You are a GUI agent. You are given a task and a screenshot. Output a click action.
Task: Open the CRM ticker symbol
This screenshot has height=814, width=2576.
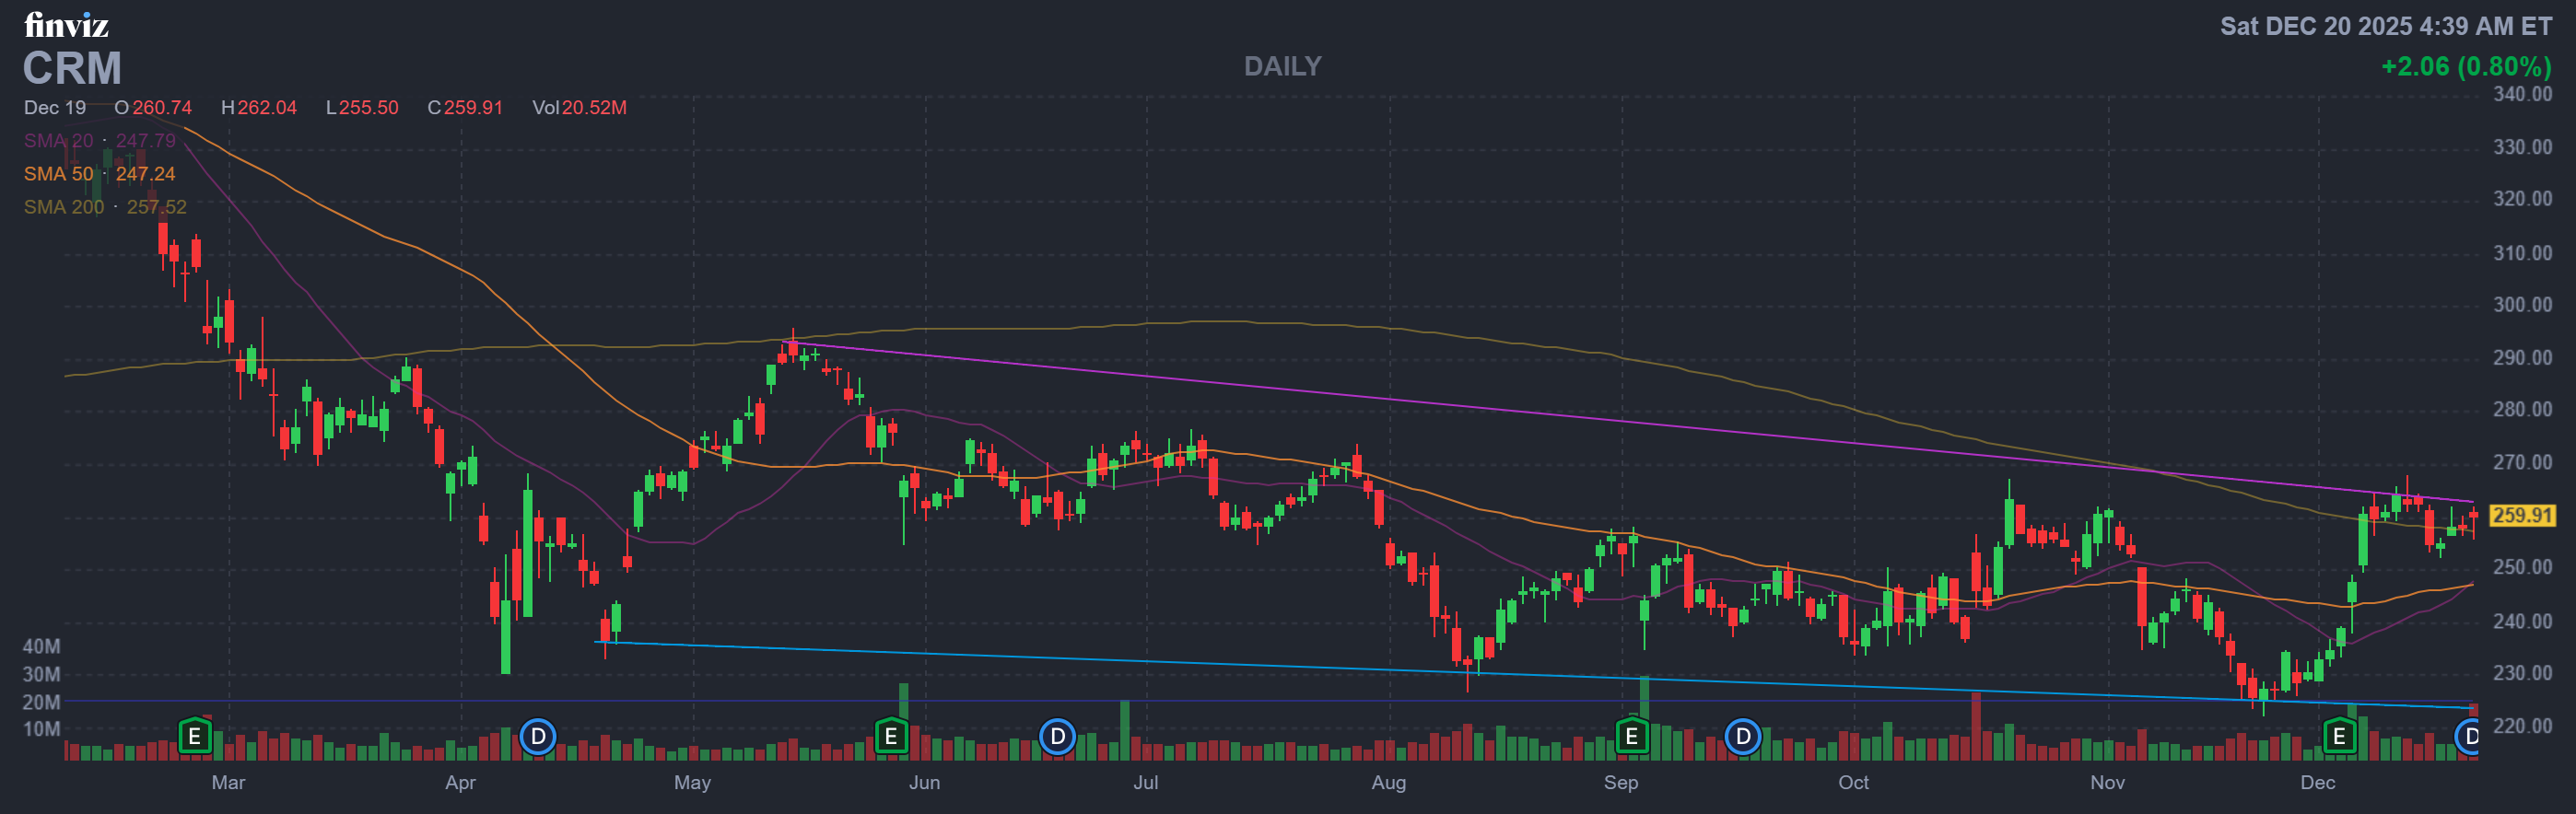tap(72, 69)
